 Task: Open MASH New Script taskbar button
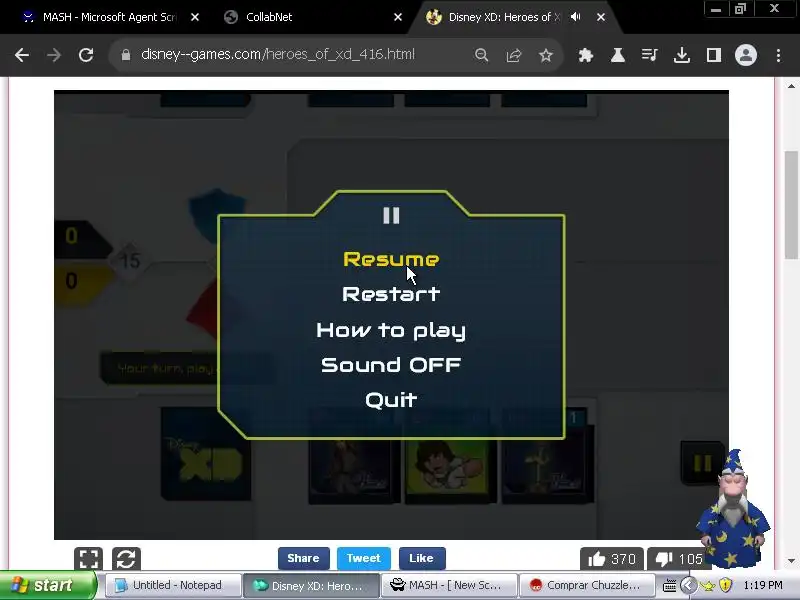(449, 585)
